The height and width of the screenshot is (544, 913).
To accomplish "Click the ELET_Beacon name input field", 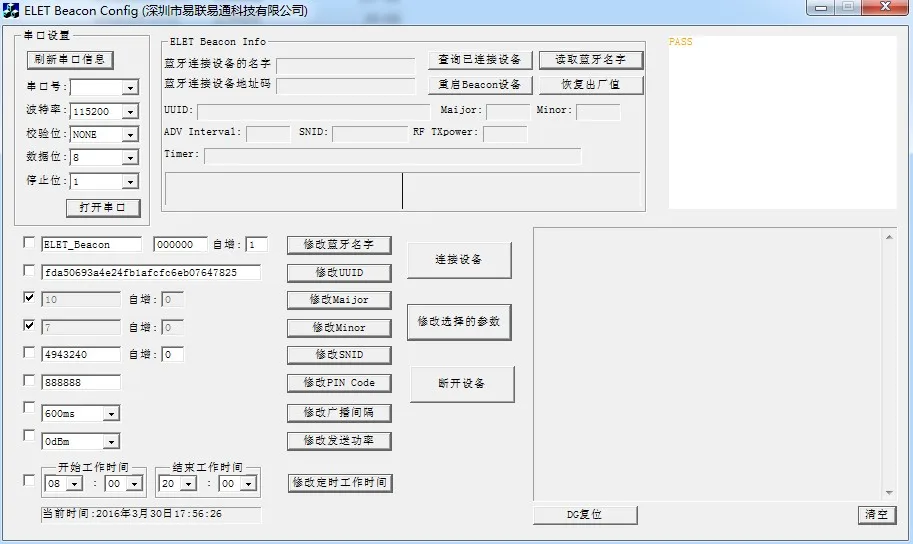I will (91, 245).
